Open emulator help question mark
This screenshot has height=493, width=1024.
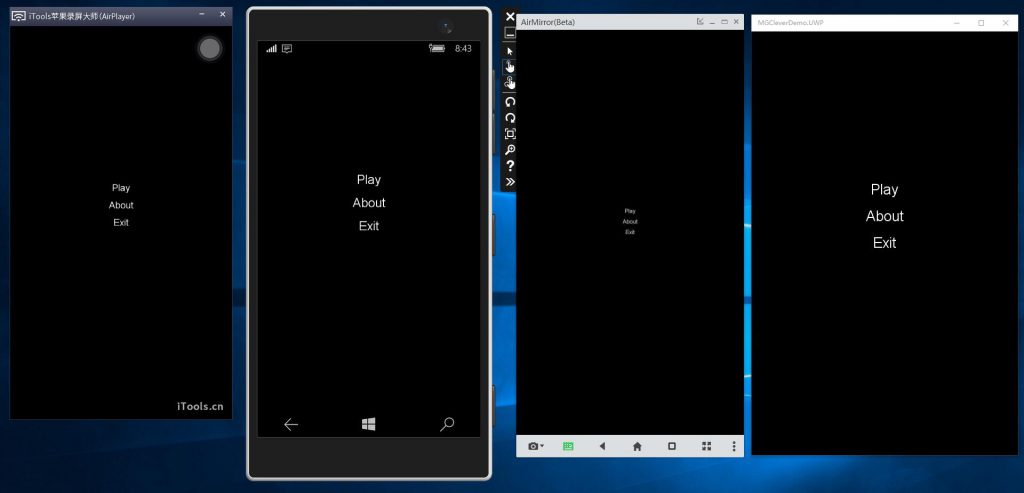(x=510, y=166)
